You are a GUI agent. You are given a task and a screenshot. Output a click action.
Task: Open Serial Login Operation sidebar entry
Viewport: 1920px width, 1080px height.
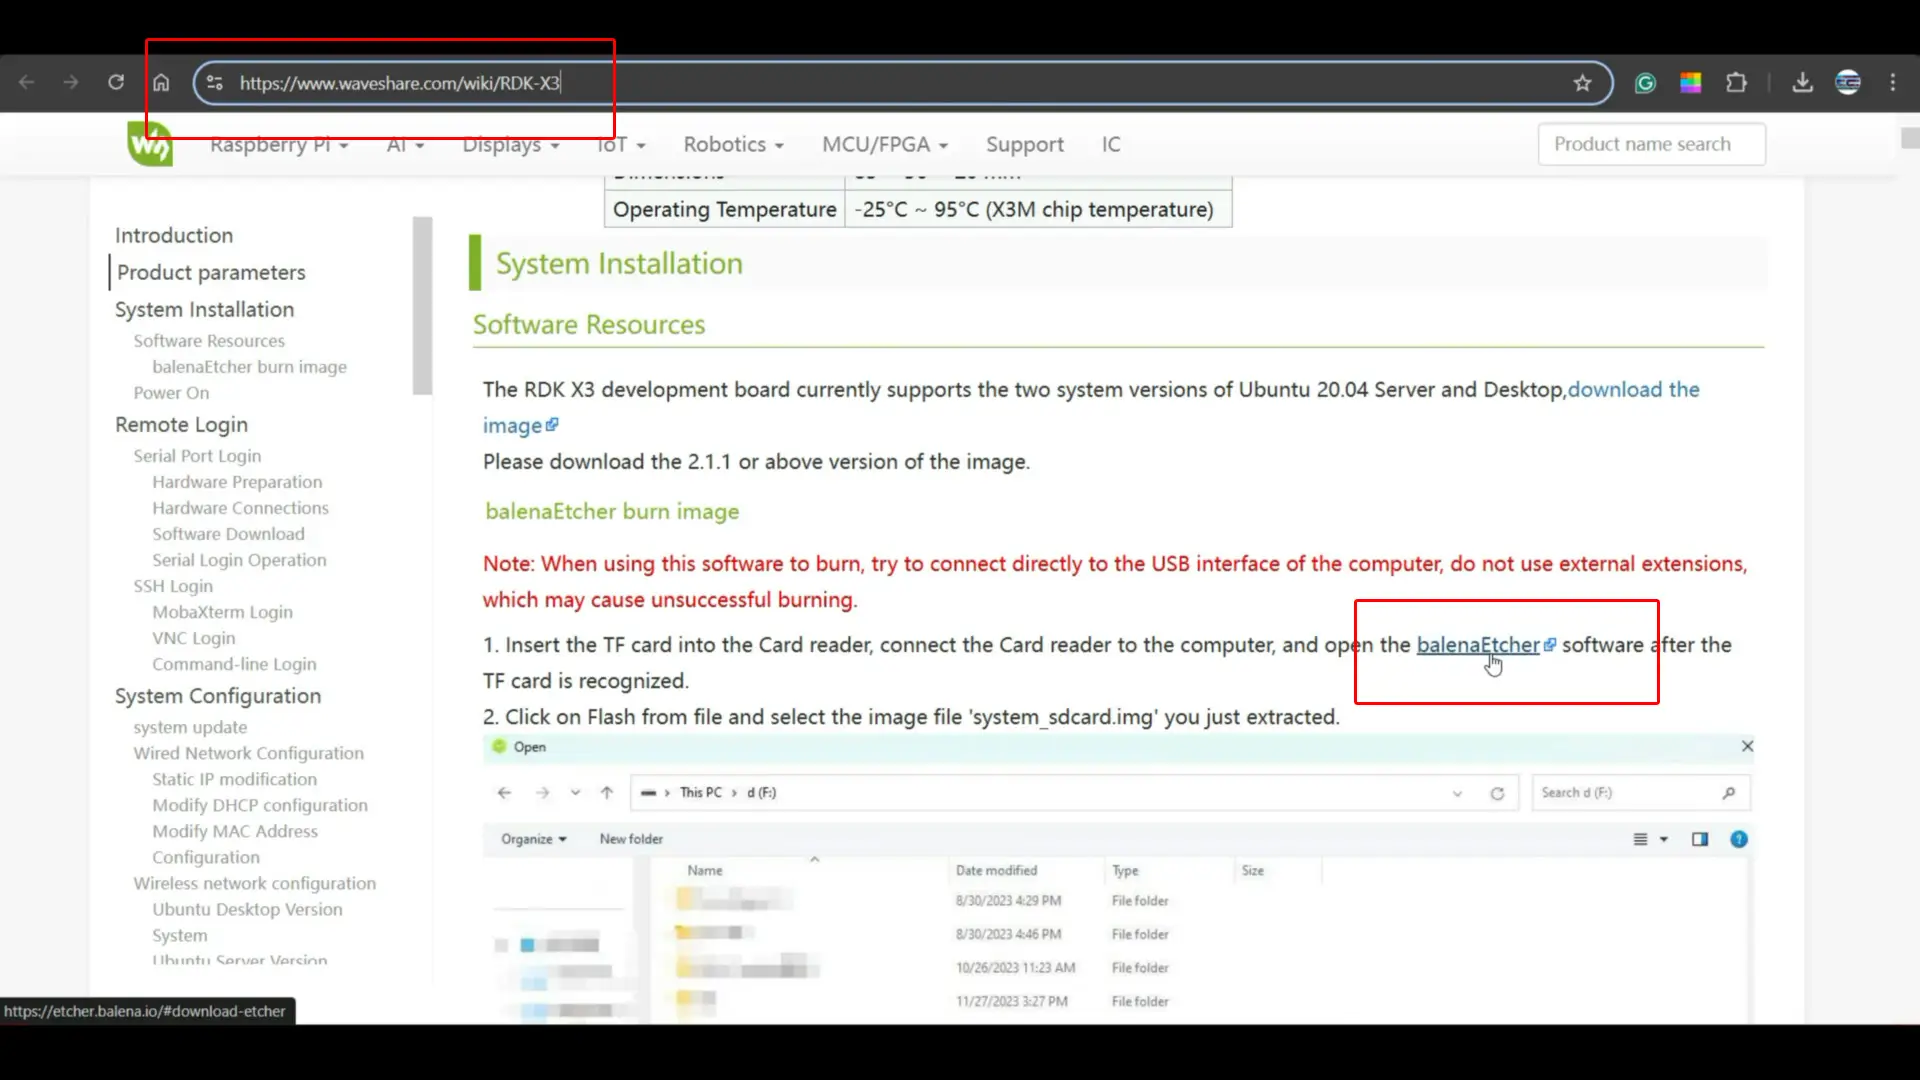[239, 560]
